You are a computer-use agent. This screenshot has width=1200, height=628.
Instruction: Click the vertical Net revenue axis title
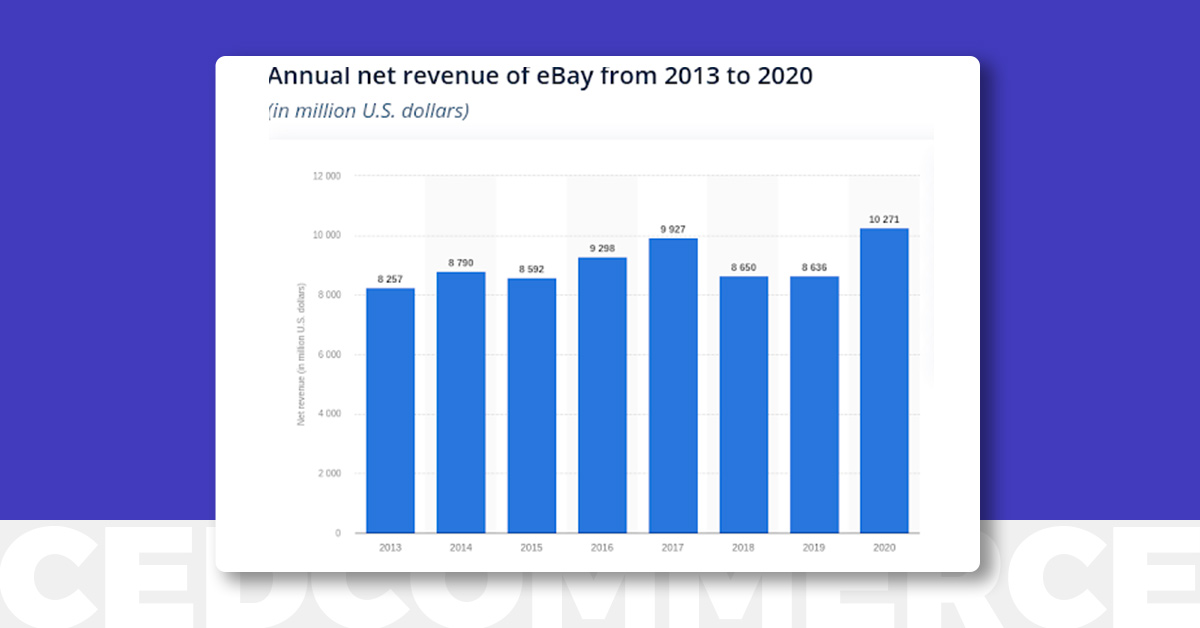pyautogui.click(x=300, y=354)
